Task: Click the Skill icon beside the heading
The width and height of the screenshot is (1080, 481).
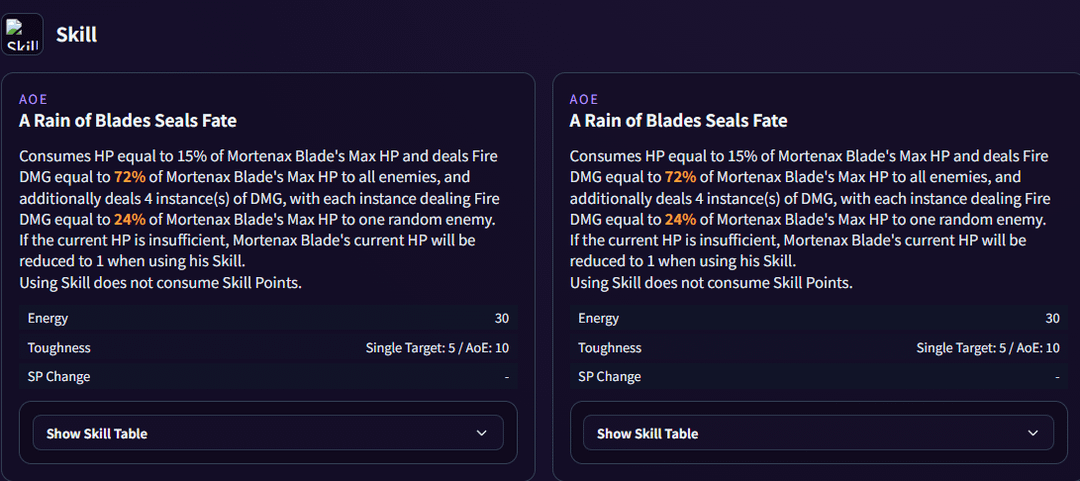Action: [x=22, y=34]
